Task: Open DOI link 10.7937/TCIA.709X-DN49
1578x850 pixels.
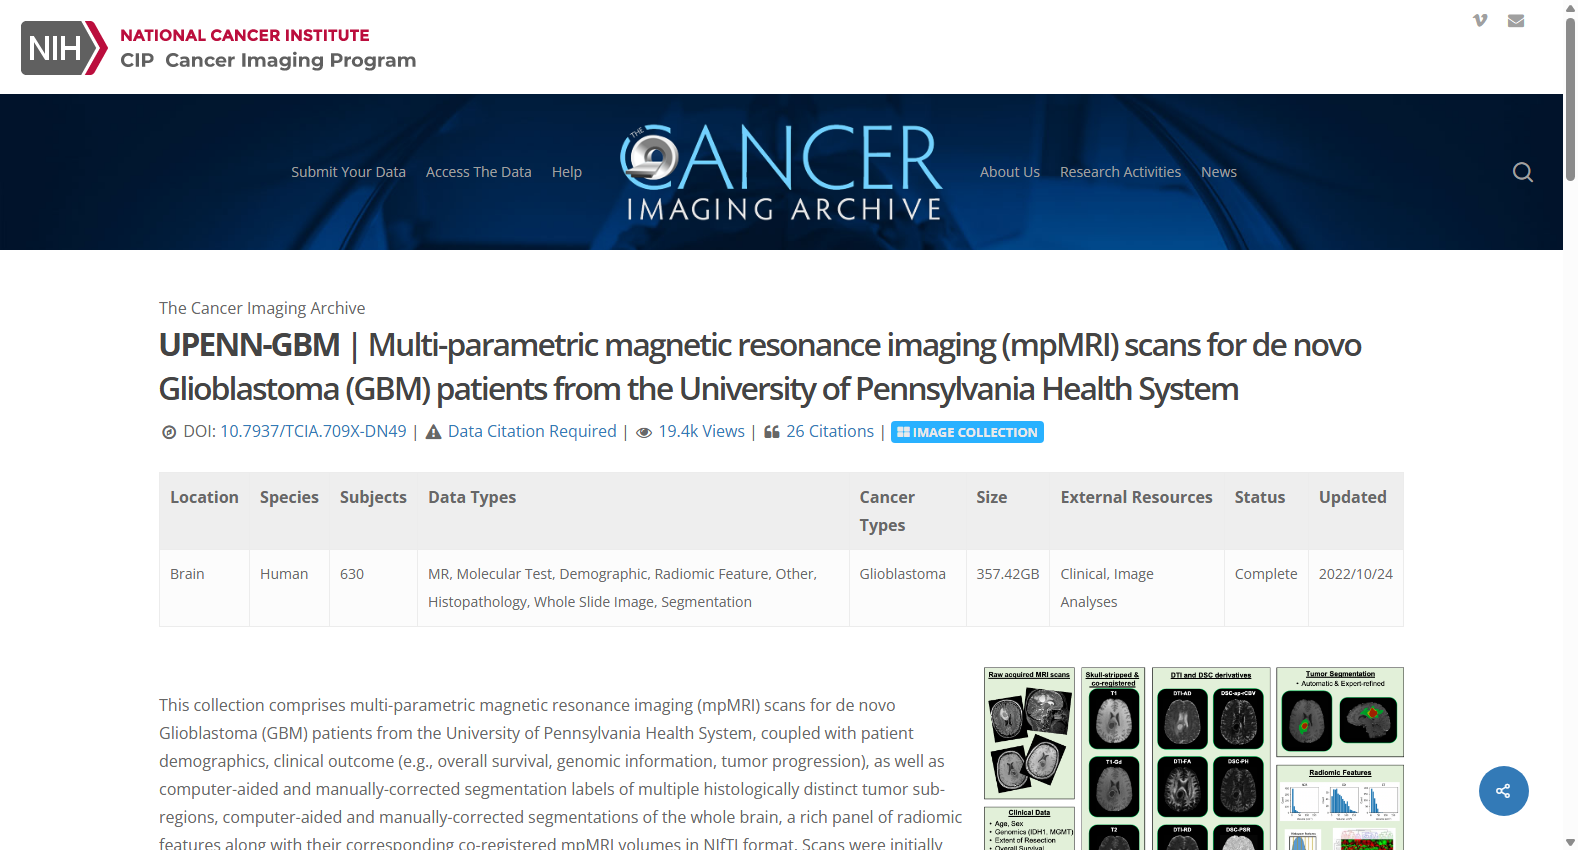Action: (313, 431)
